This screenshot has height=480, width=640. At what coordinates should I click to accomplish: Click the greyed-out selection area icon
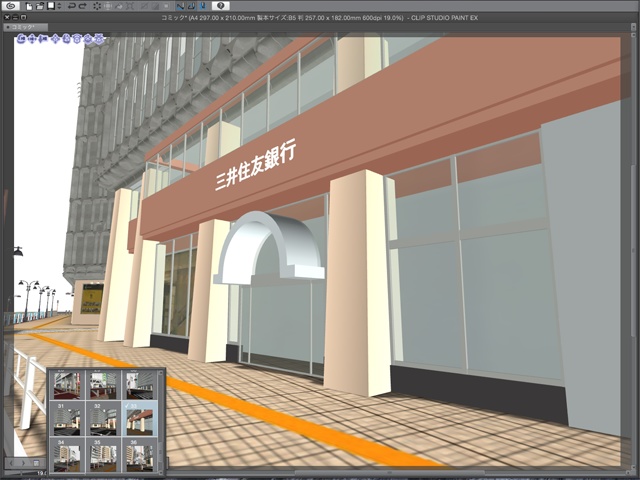coord(109,6)
